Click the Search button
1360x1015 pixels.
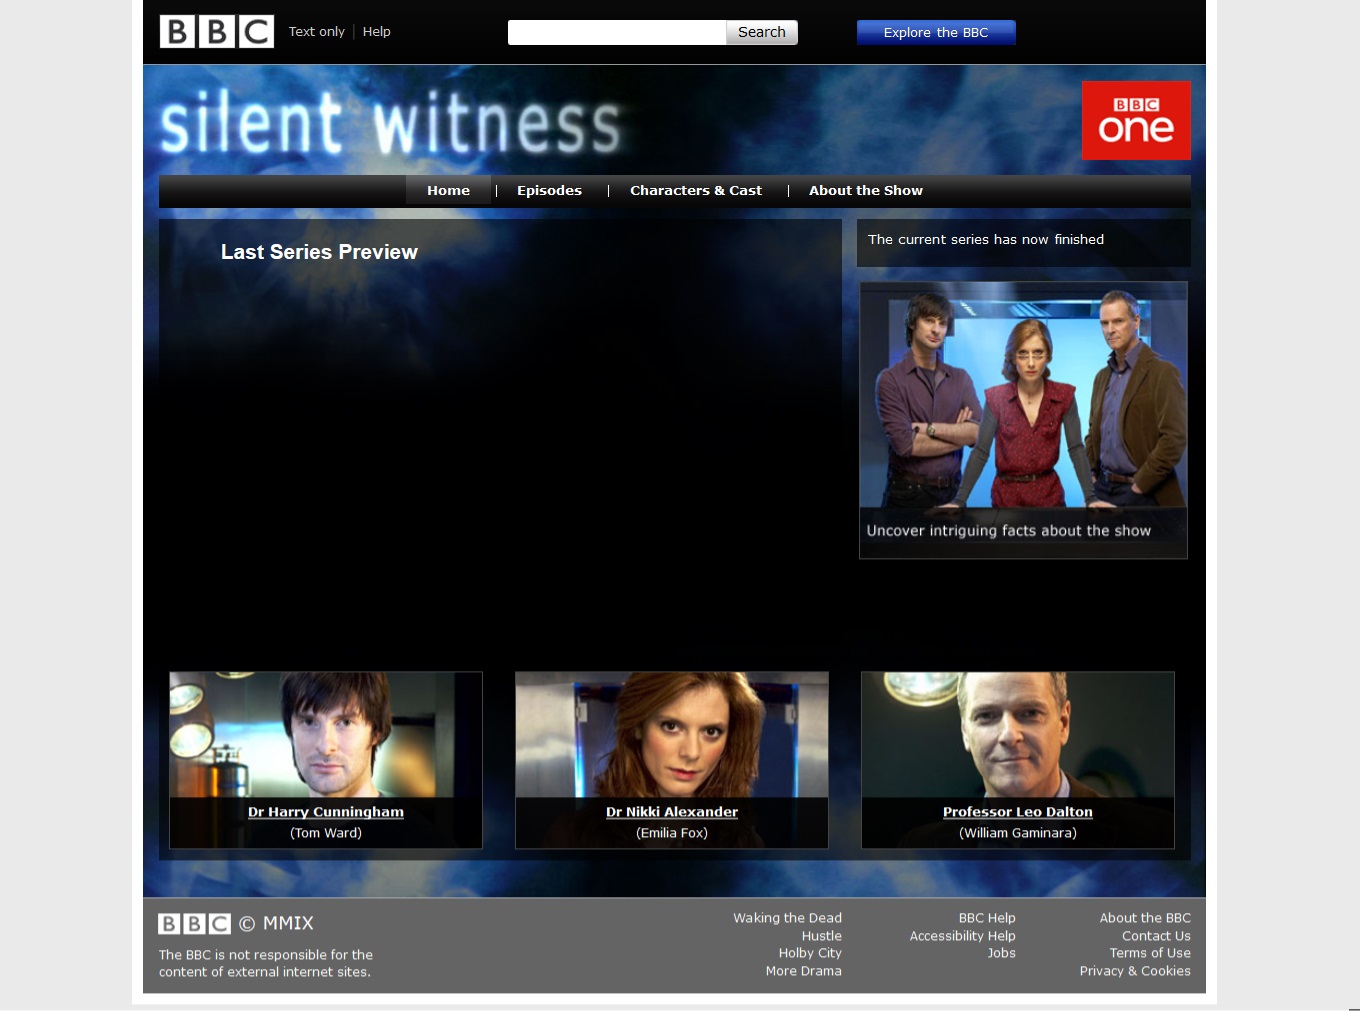pyautogui.click(x=762, y=32)
